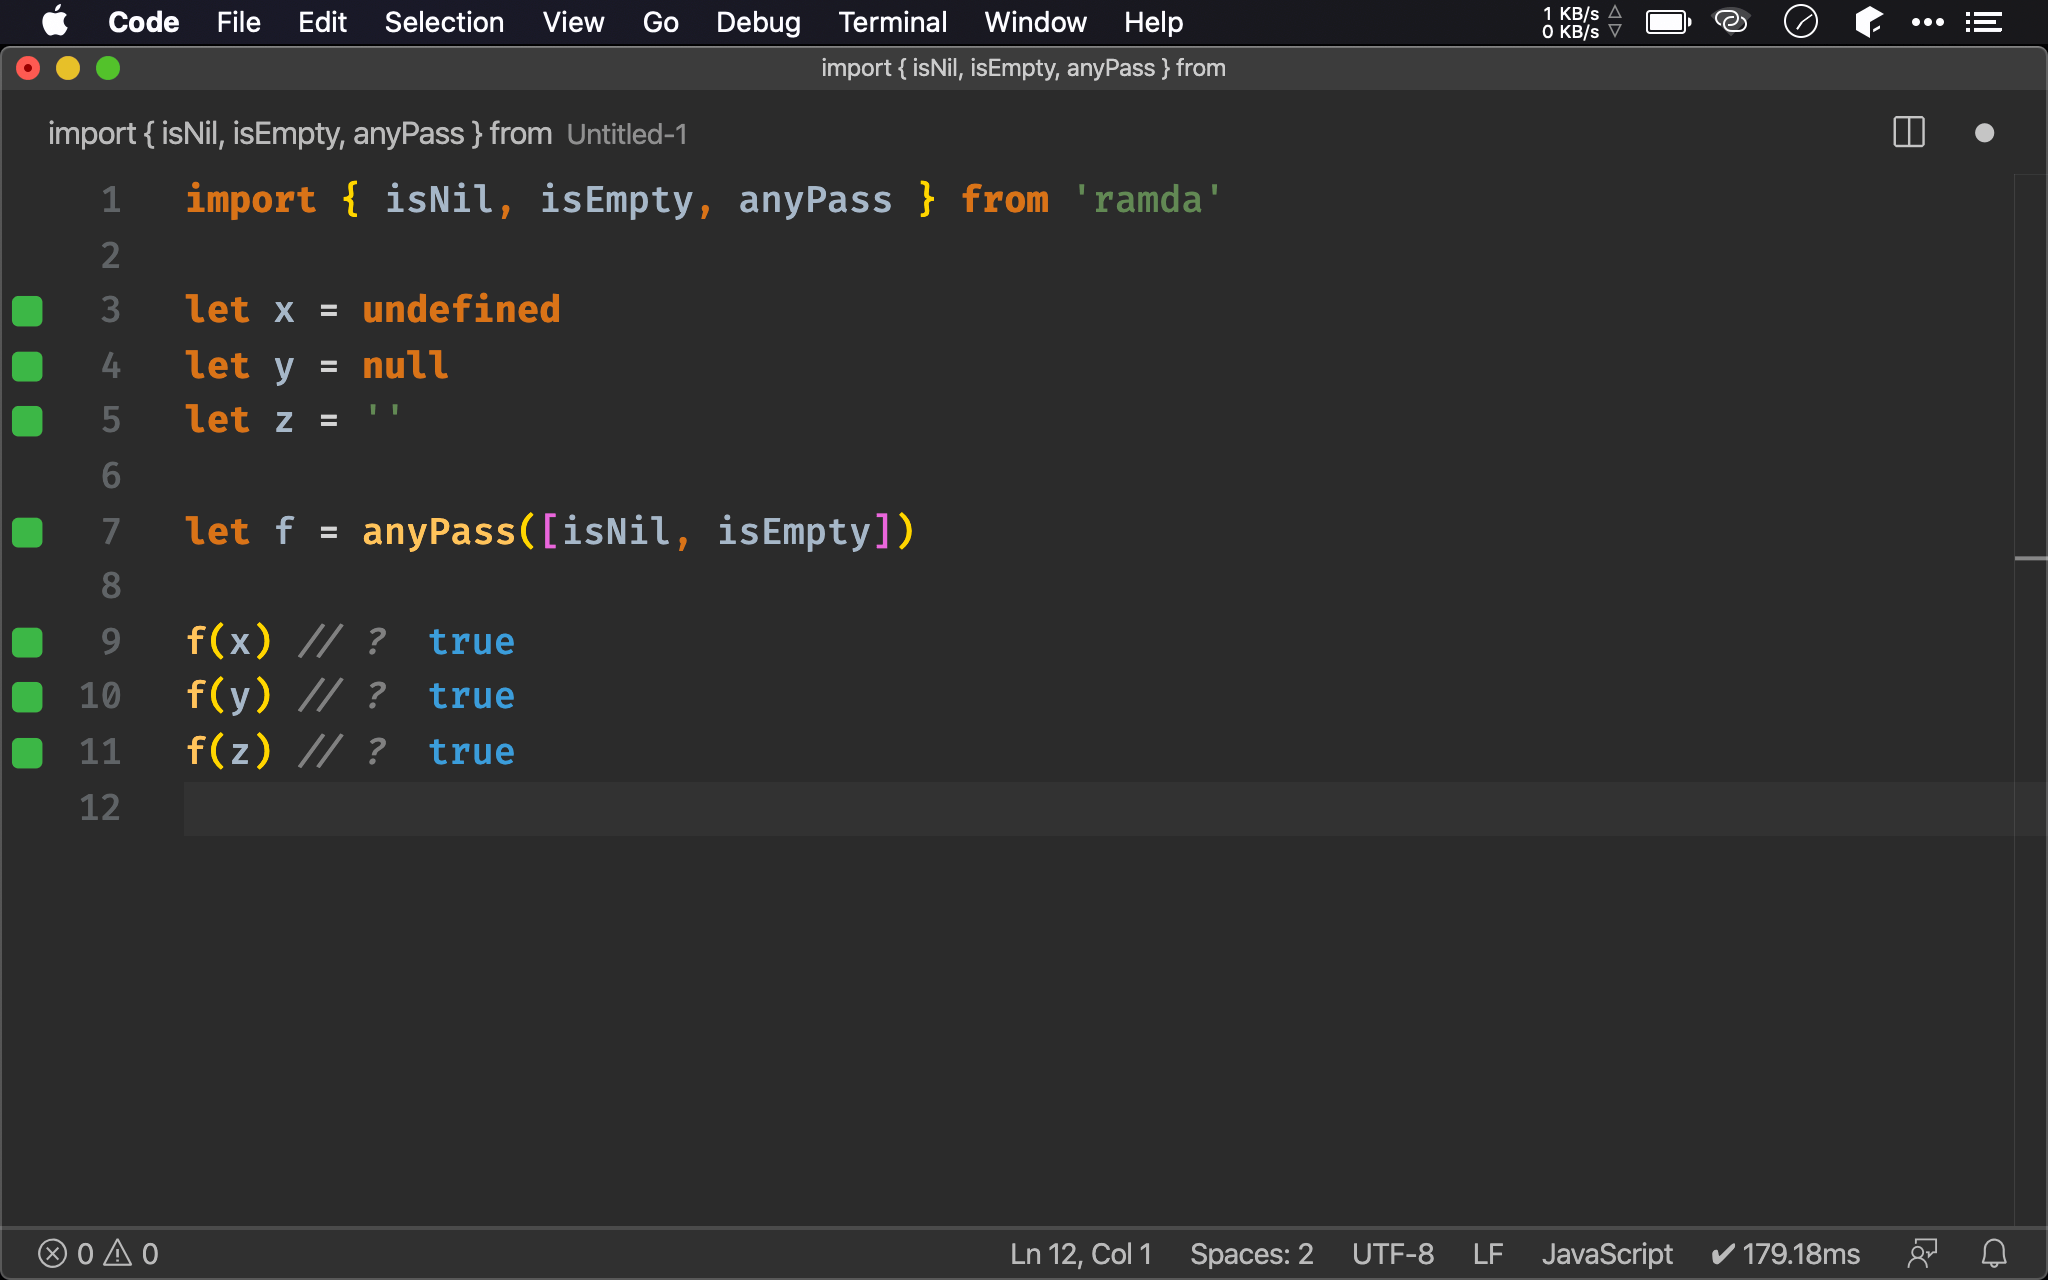The height and width of the screenshot is (1280, 2048).
Task: Toggle the green breakpoint on line 3
Action: click(29, 310)
